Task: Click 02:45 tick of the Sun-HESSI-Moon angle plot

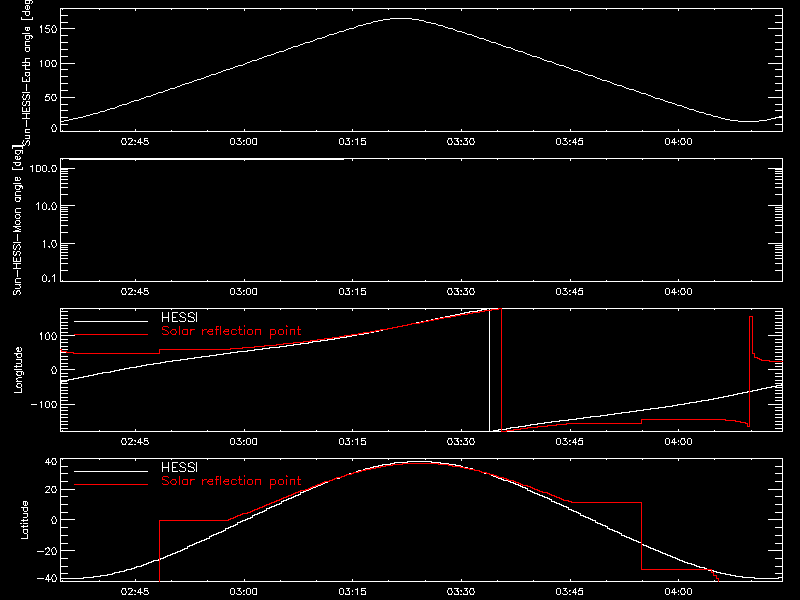Action: 135,292
